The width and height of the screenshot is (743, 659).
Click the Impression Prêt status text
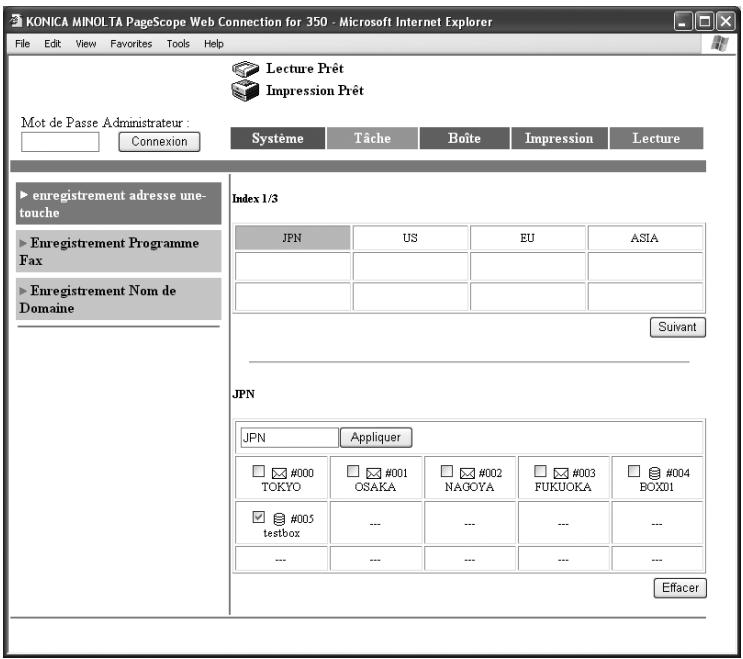pos(315,90)
